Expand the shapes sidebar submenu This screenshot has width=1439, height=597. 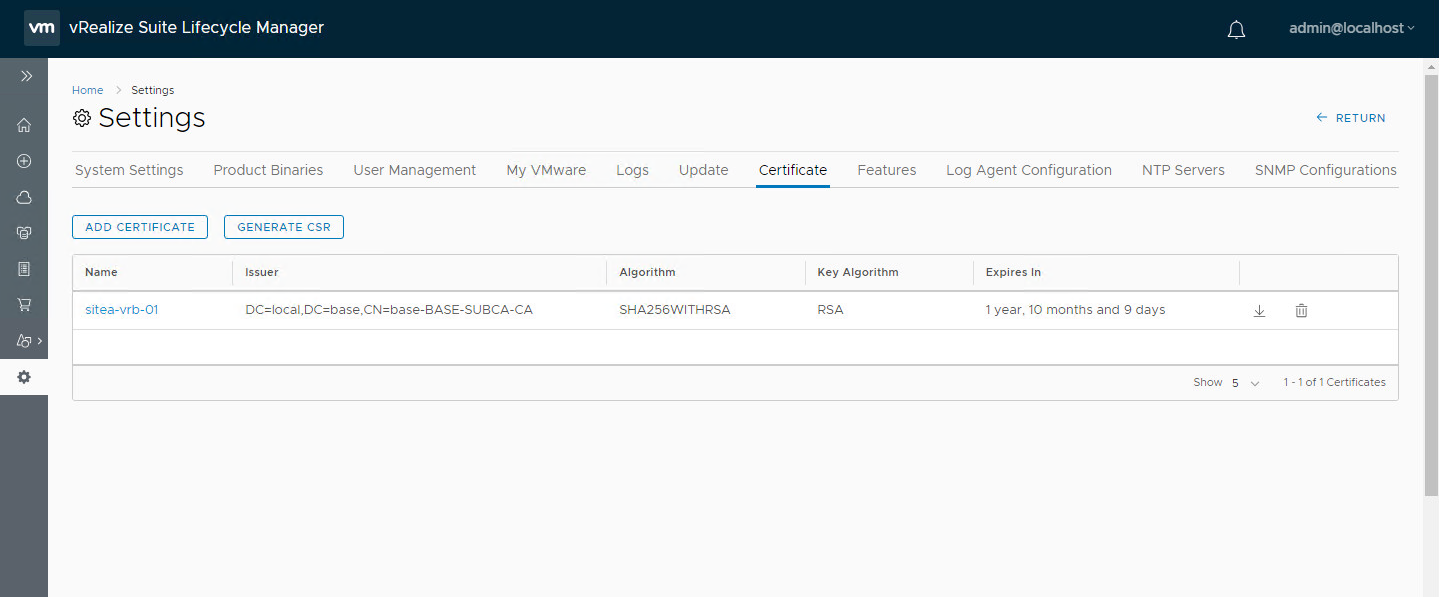point(29,341)
